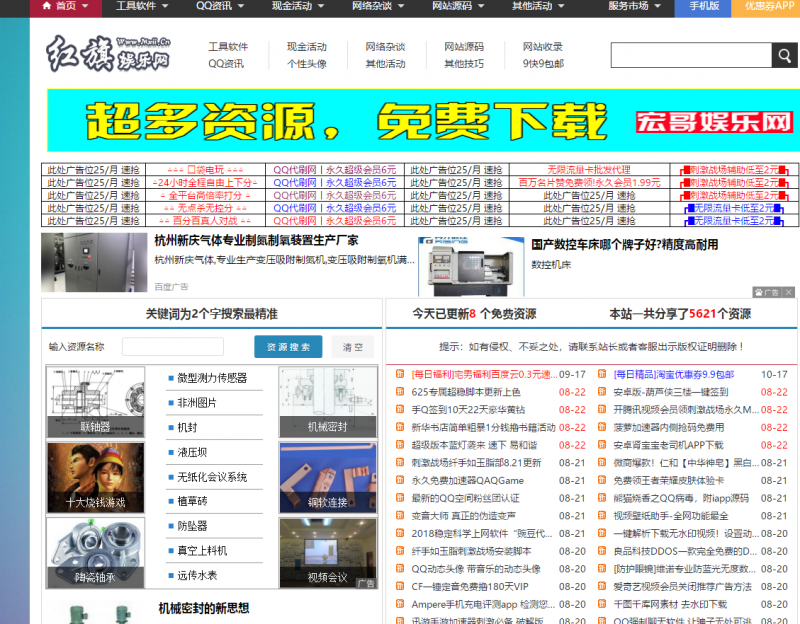
Task: Open 超级版本蓝灯袭来 速下 易和谐 link
Action: (474, 445)
